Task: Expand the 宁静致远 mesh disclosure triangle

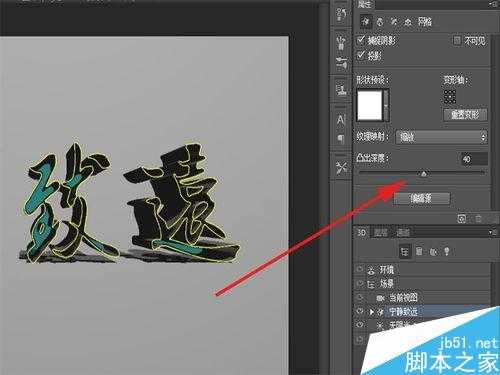Action: (x=371, y=312)
